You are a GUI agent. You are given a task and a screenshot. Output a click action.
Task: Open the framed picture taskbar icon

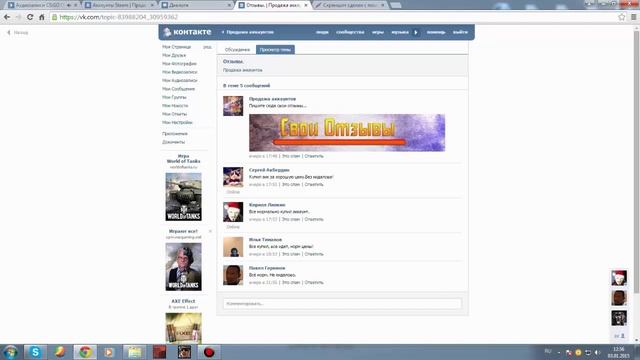[184, 352]
